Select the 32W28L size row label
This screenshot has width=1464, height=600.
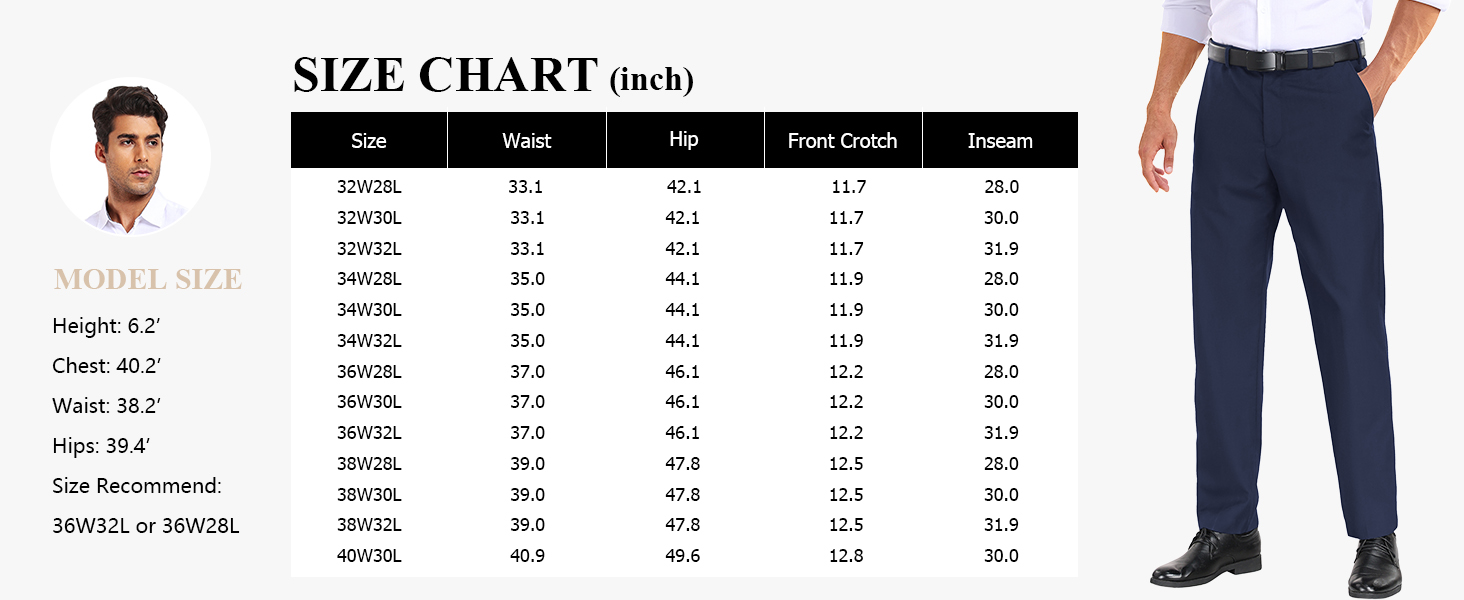click(369, 187)
